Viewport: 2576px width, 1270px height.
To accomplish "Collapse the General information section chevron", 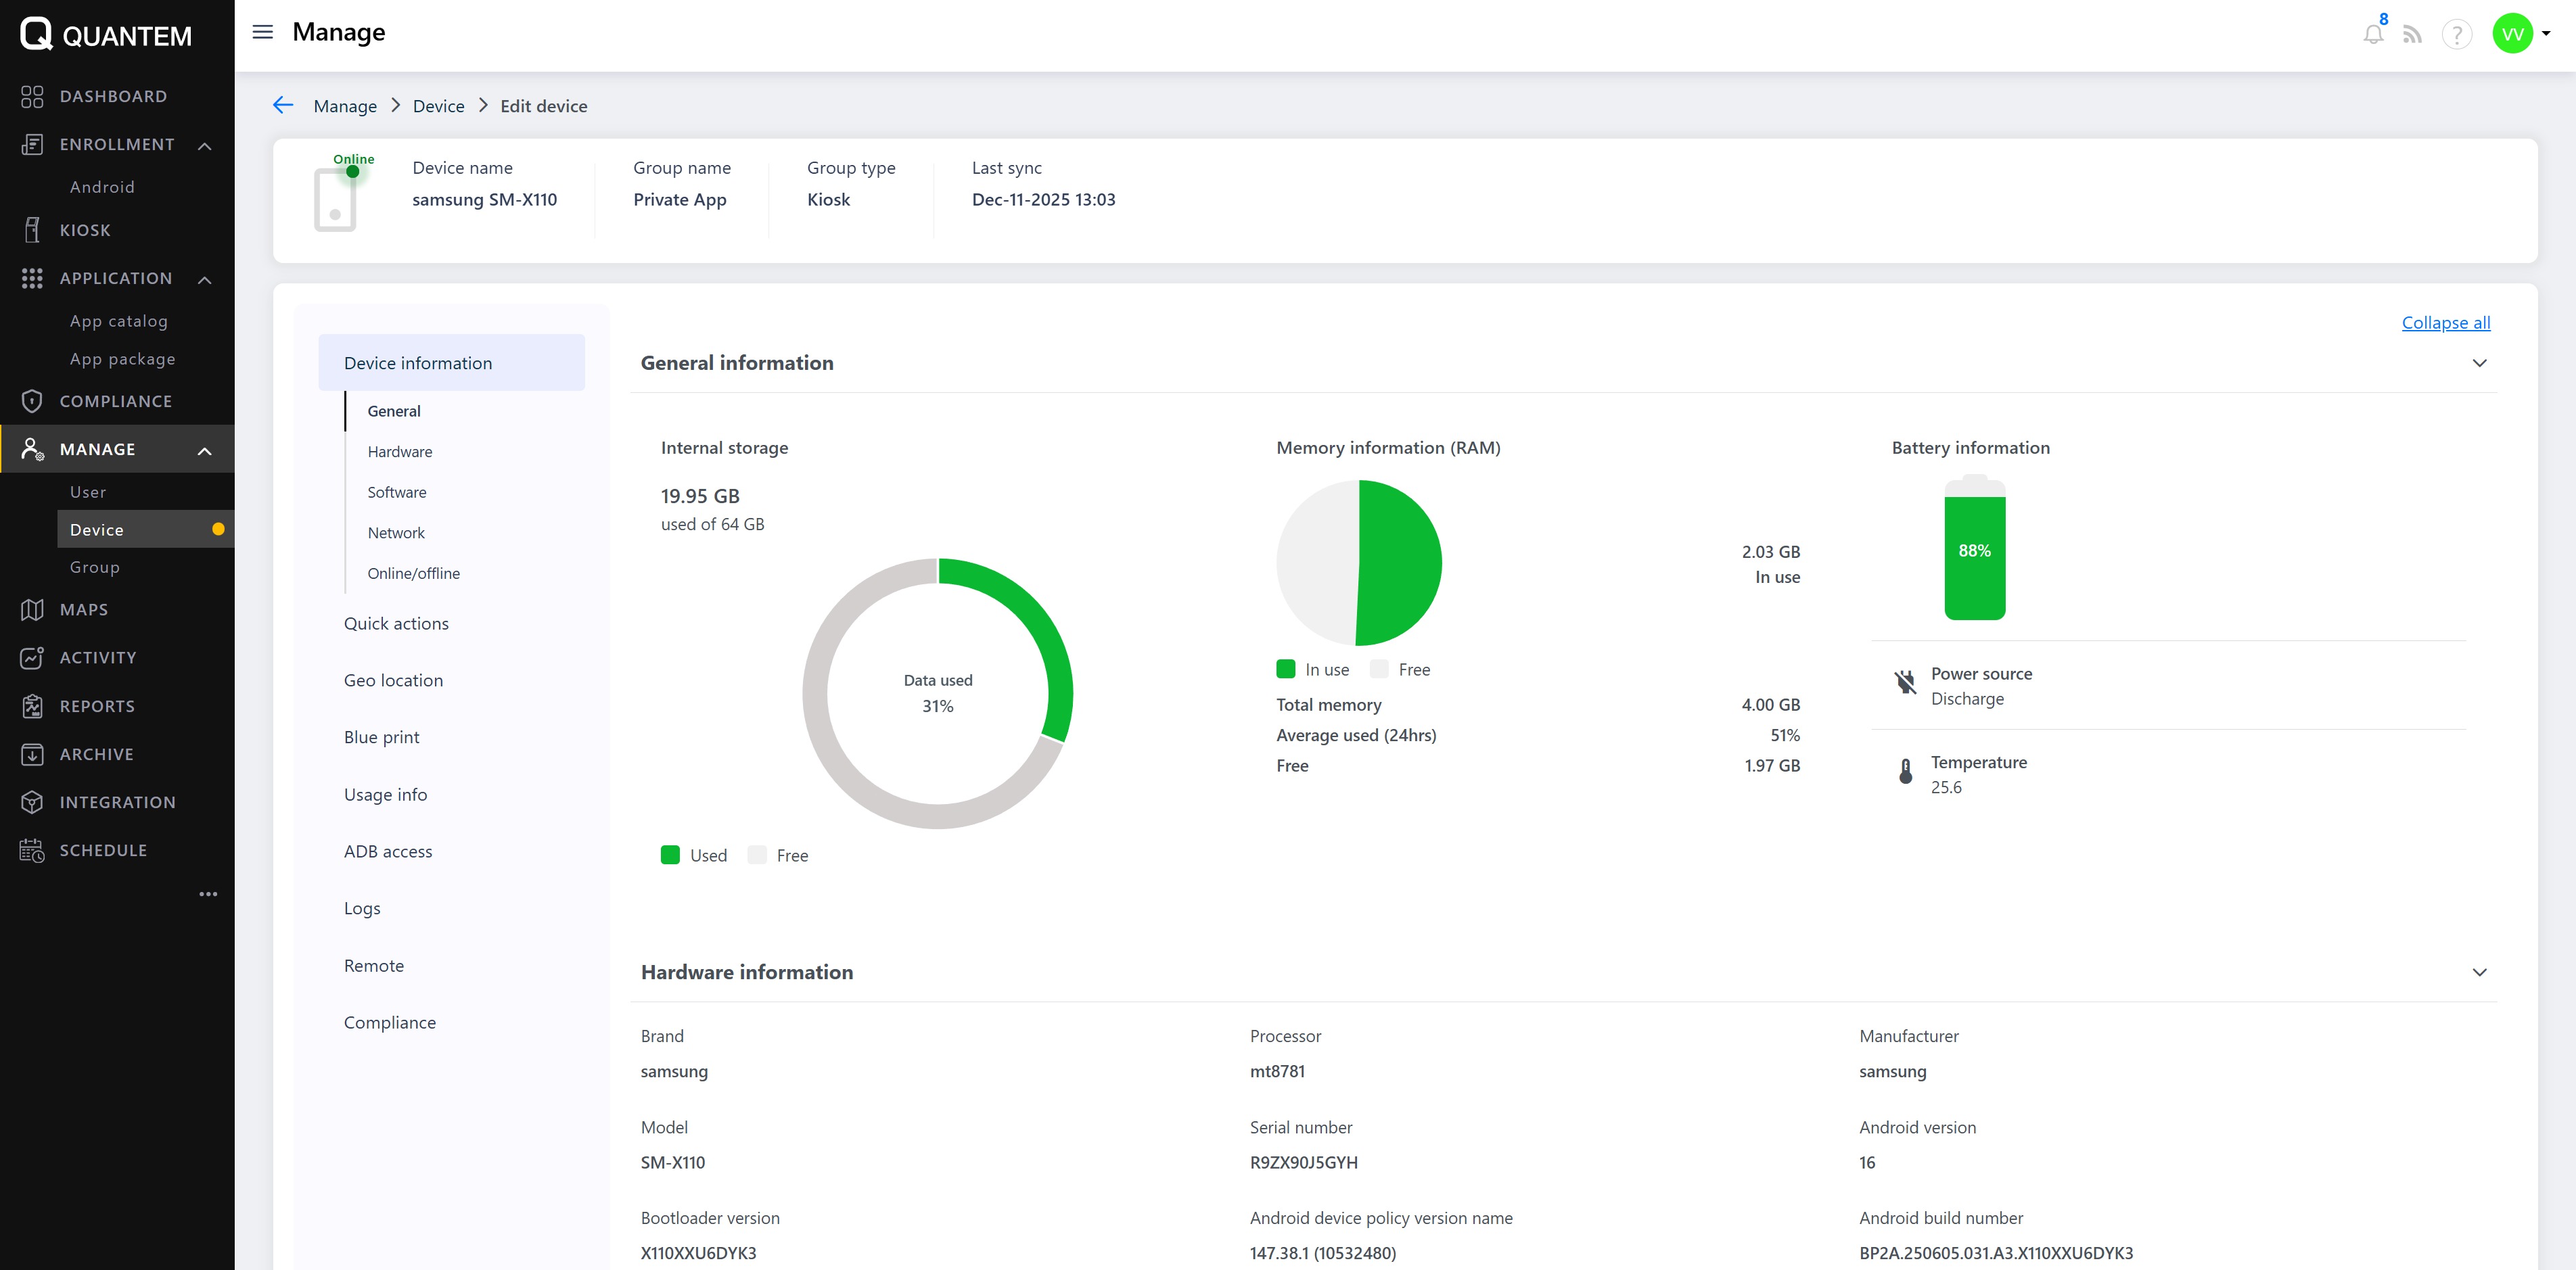I will (2479, 363).
